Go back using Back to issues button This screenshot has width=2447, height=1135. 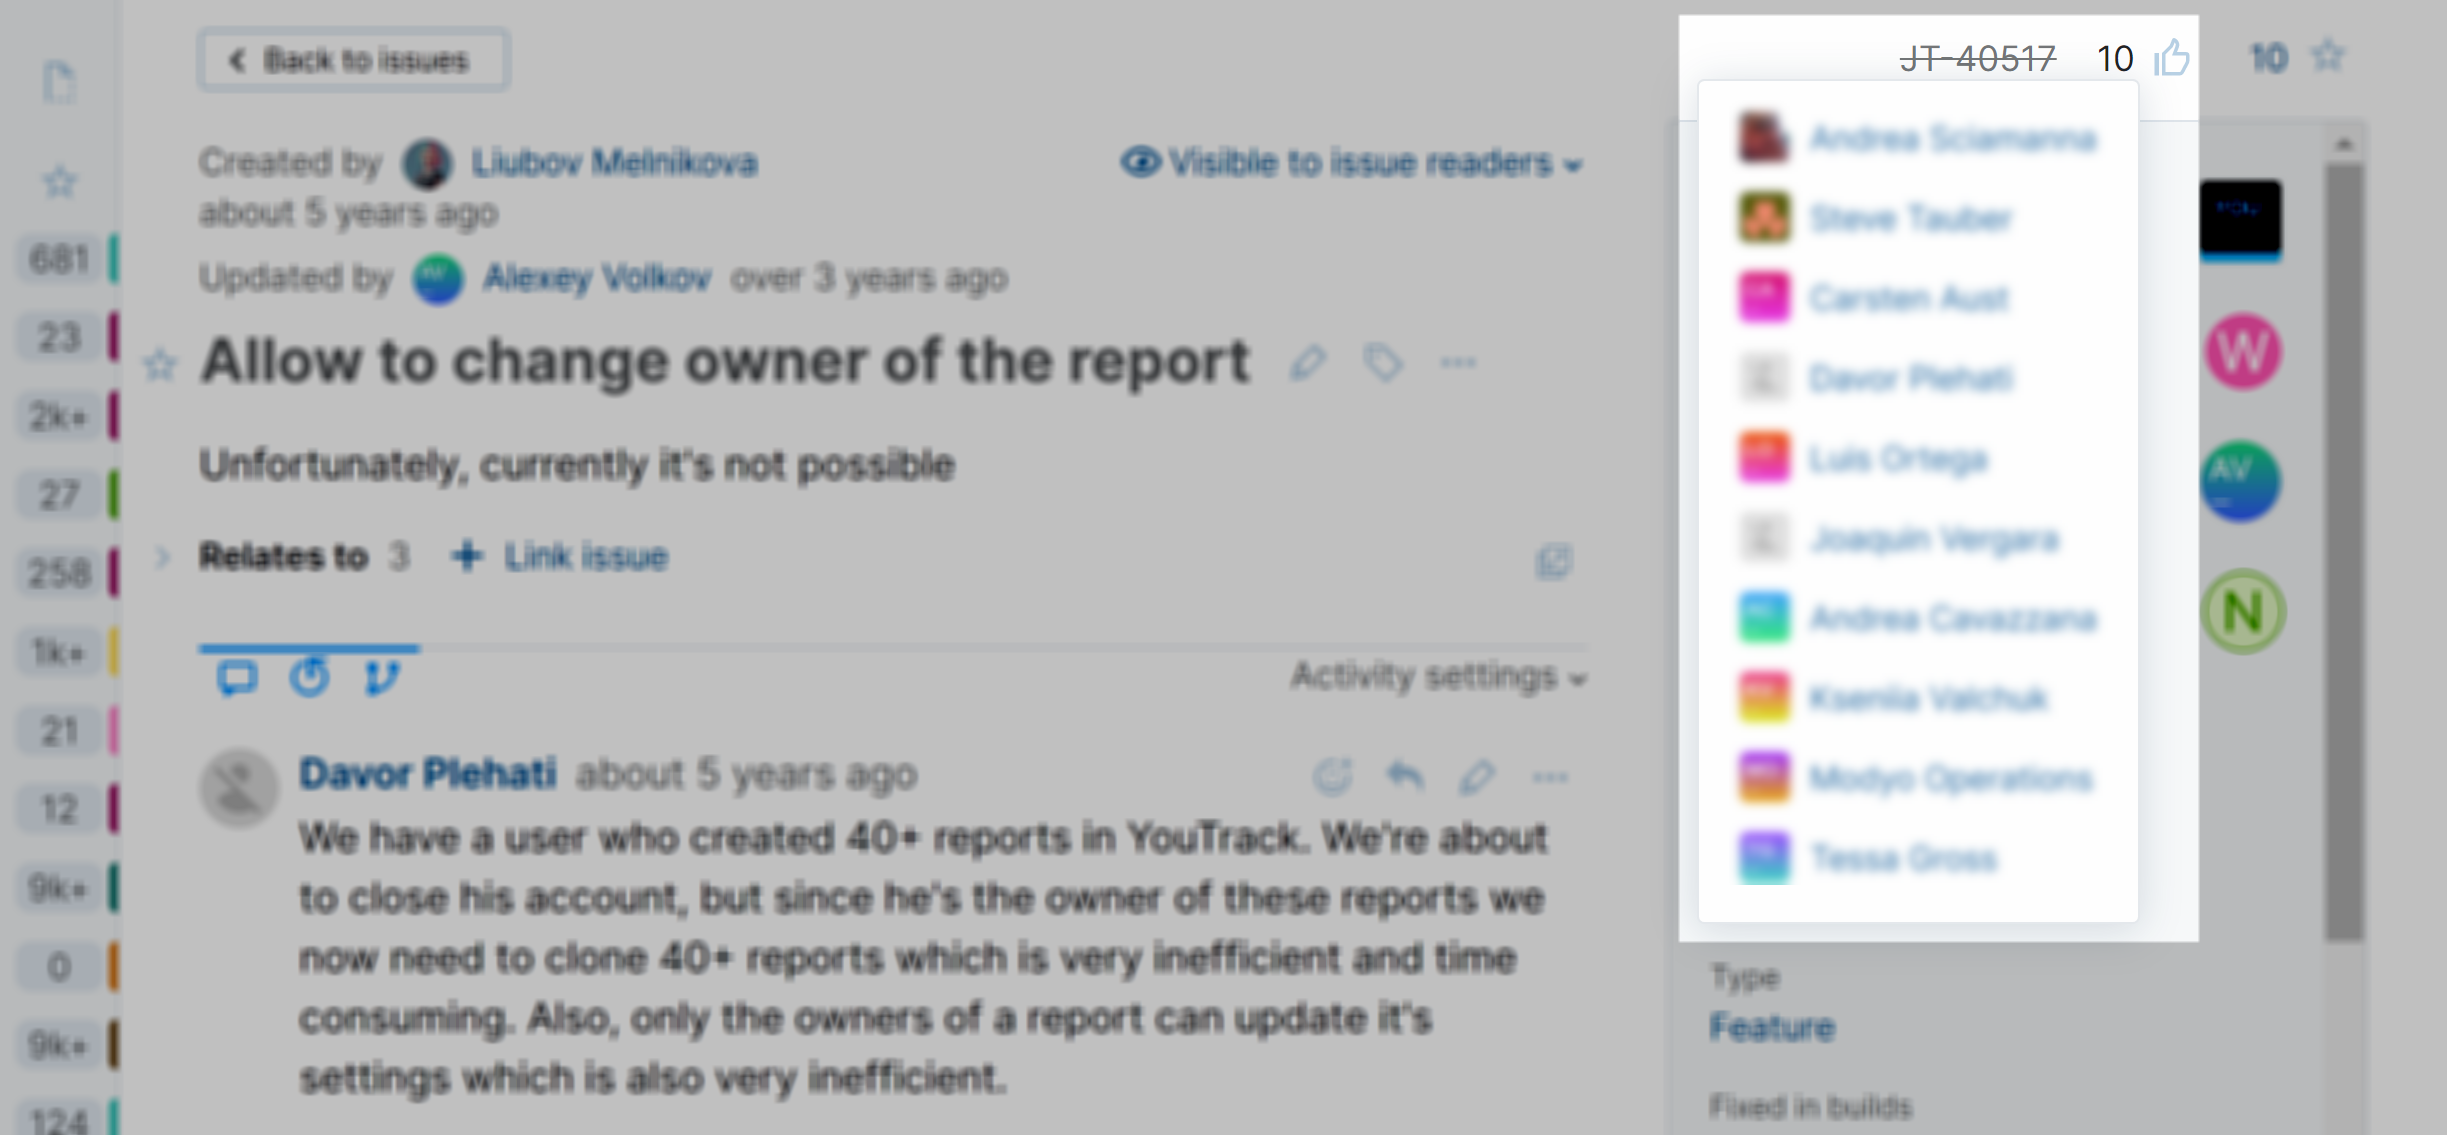[x=353, y=60]
